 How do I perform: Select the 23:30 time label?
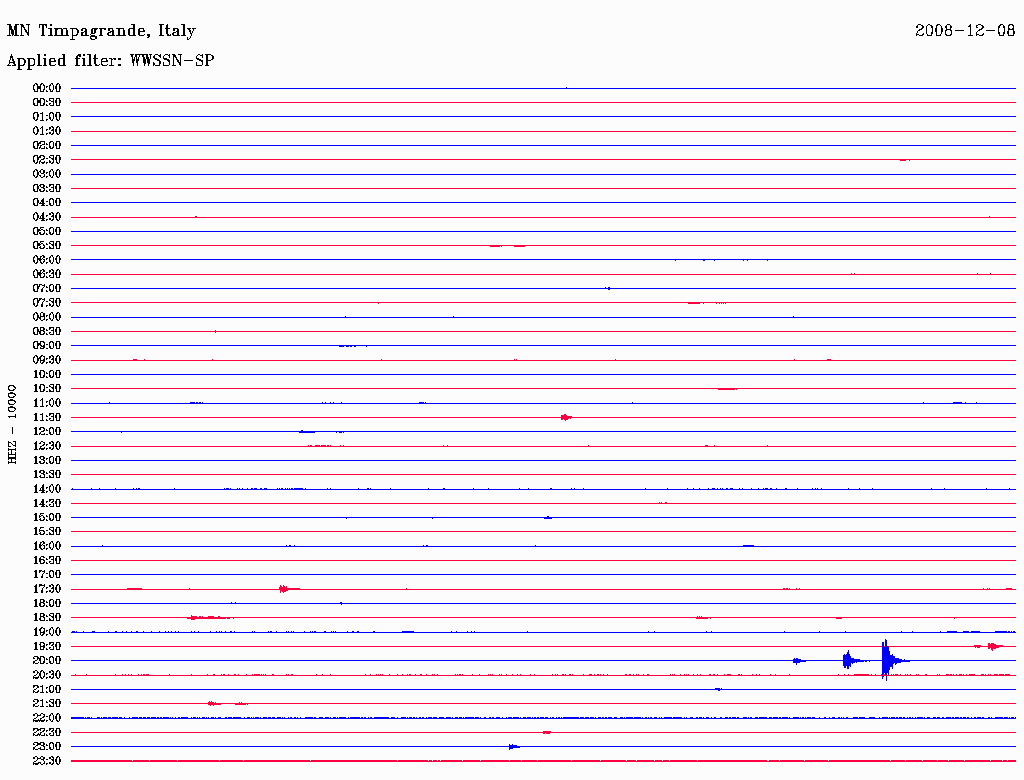(x=47, y=761)
